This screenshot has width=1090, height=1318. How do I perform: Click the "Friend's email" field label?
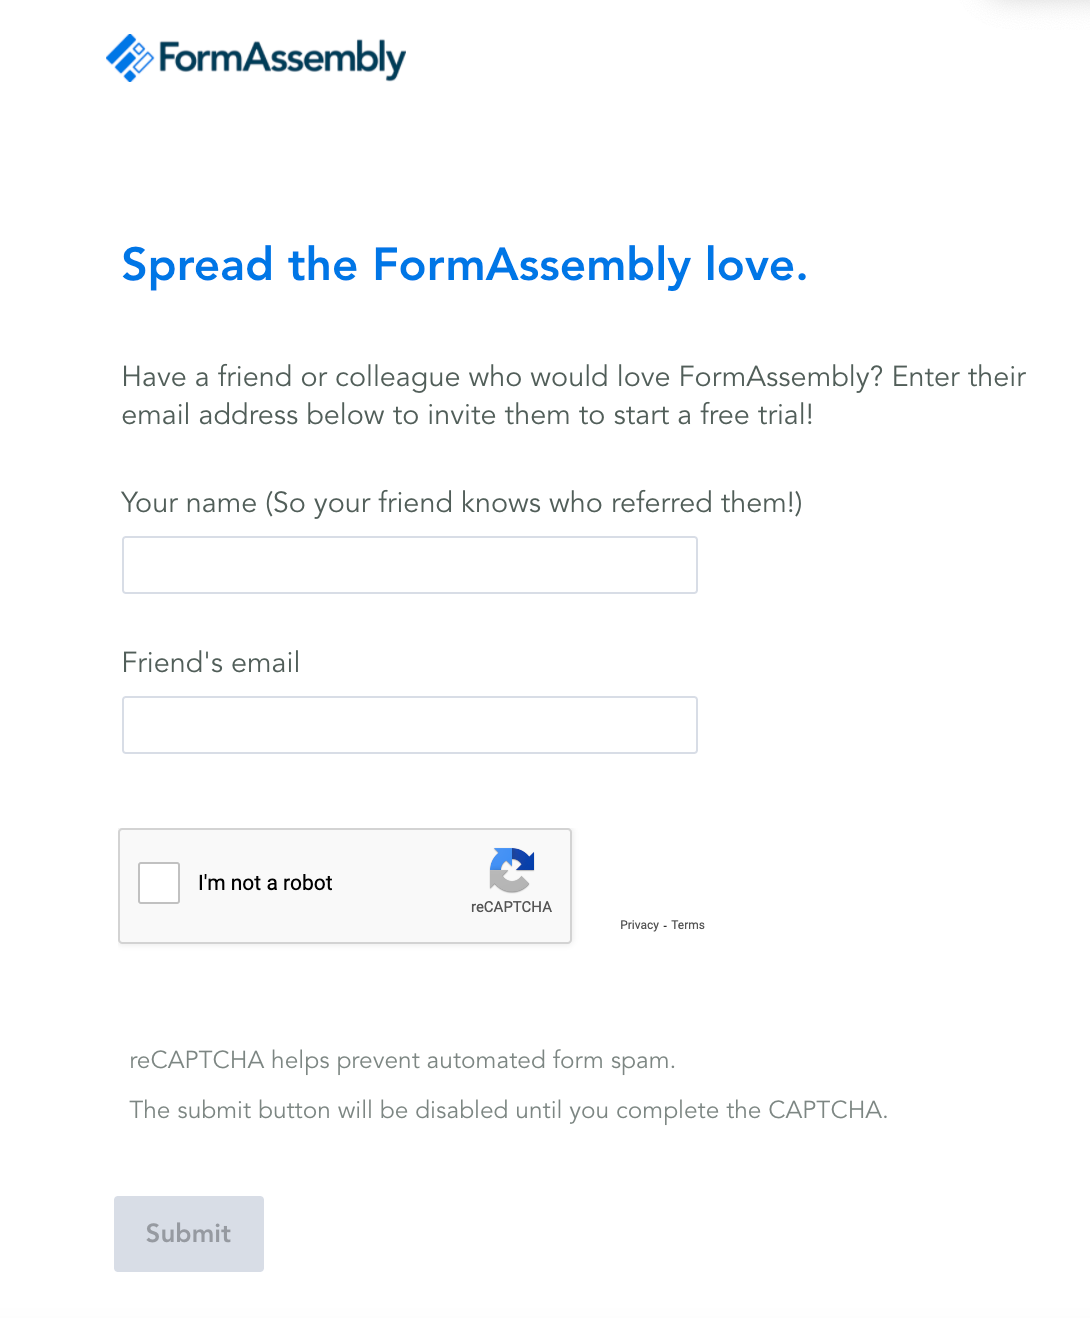click(x=211, y=662)
